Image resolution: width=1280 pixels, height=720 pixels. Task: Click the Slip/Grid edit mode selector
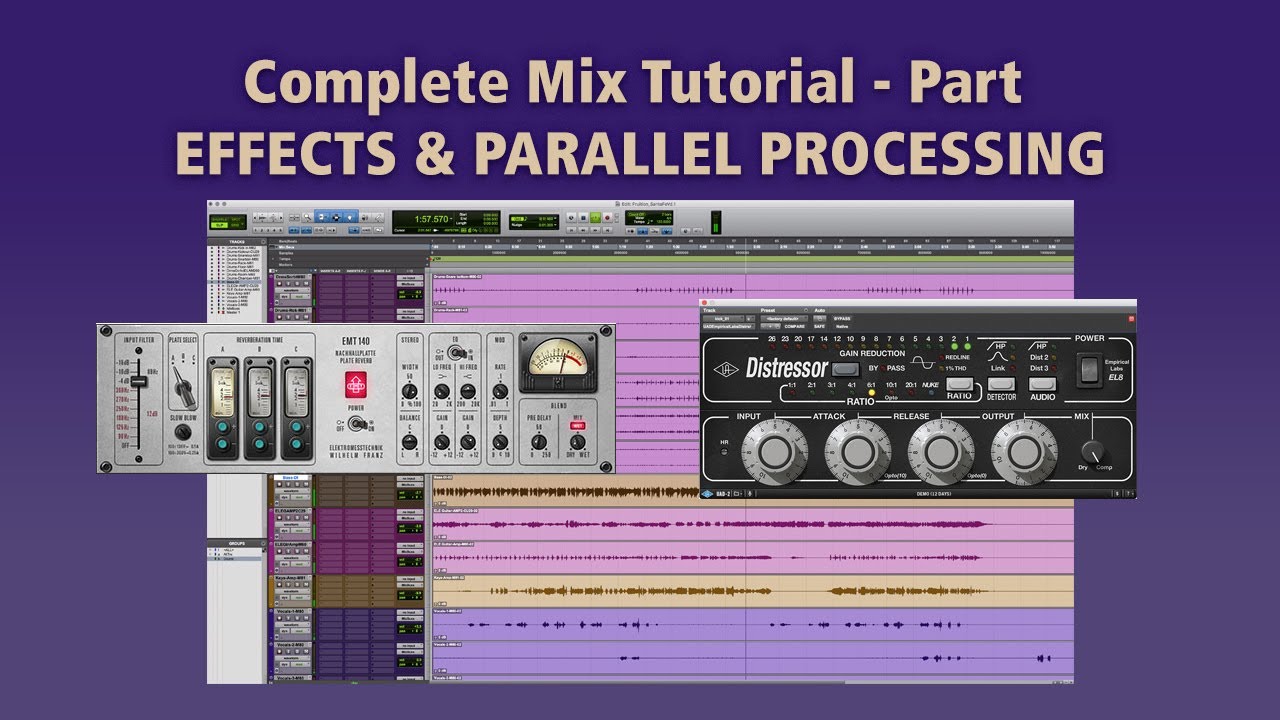[x=227, y=222]
